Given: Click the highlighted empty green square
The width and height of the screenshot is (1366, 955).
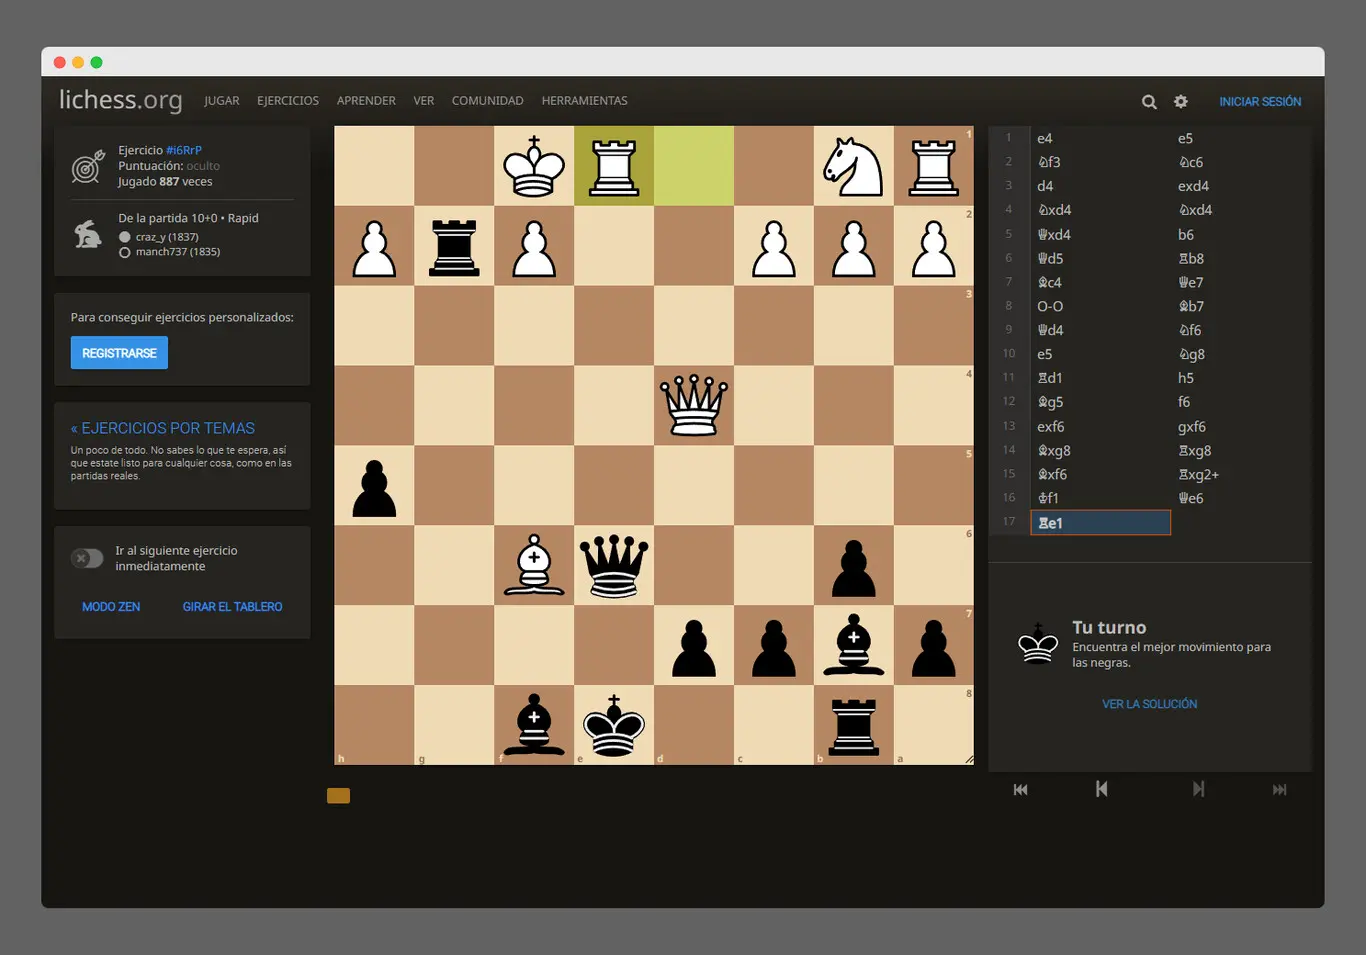Looking at the screenshot, I should pyautogui.click(x=694, y=166).
